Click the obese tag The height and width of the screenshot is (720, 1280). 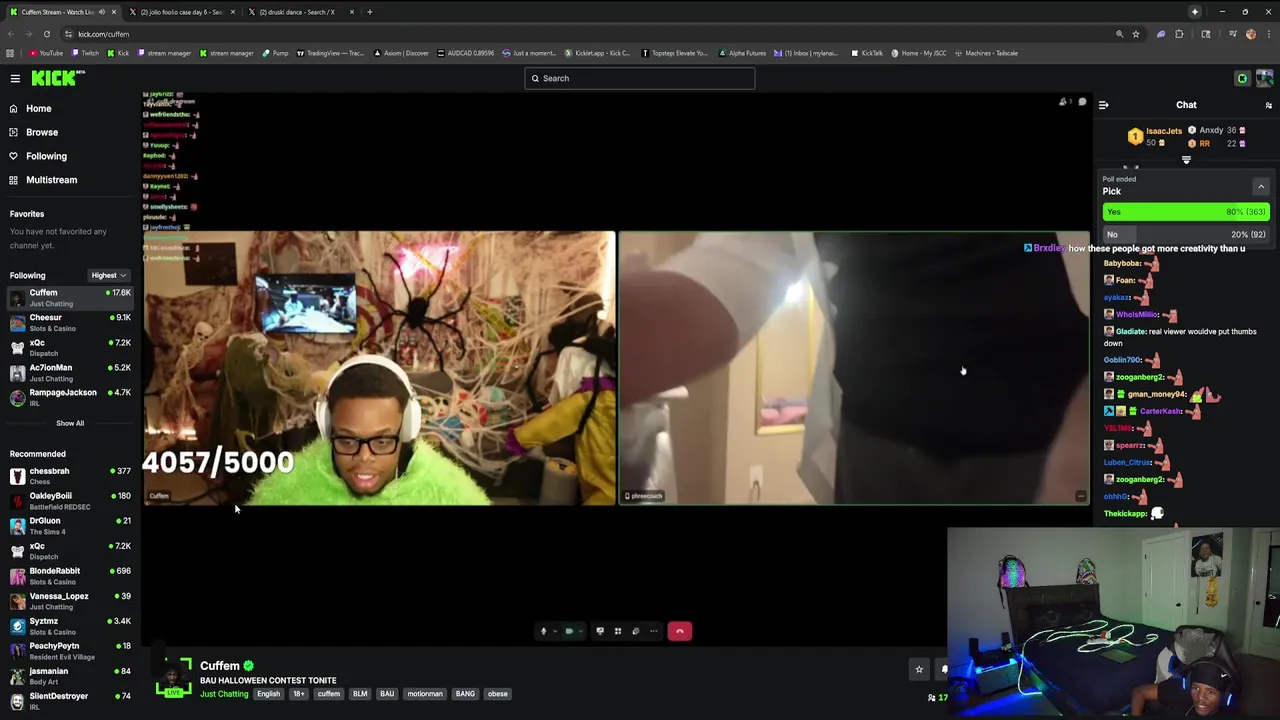tap(497, 694)
